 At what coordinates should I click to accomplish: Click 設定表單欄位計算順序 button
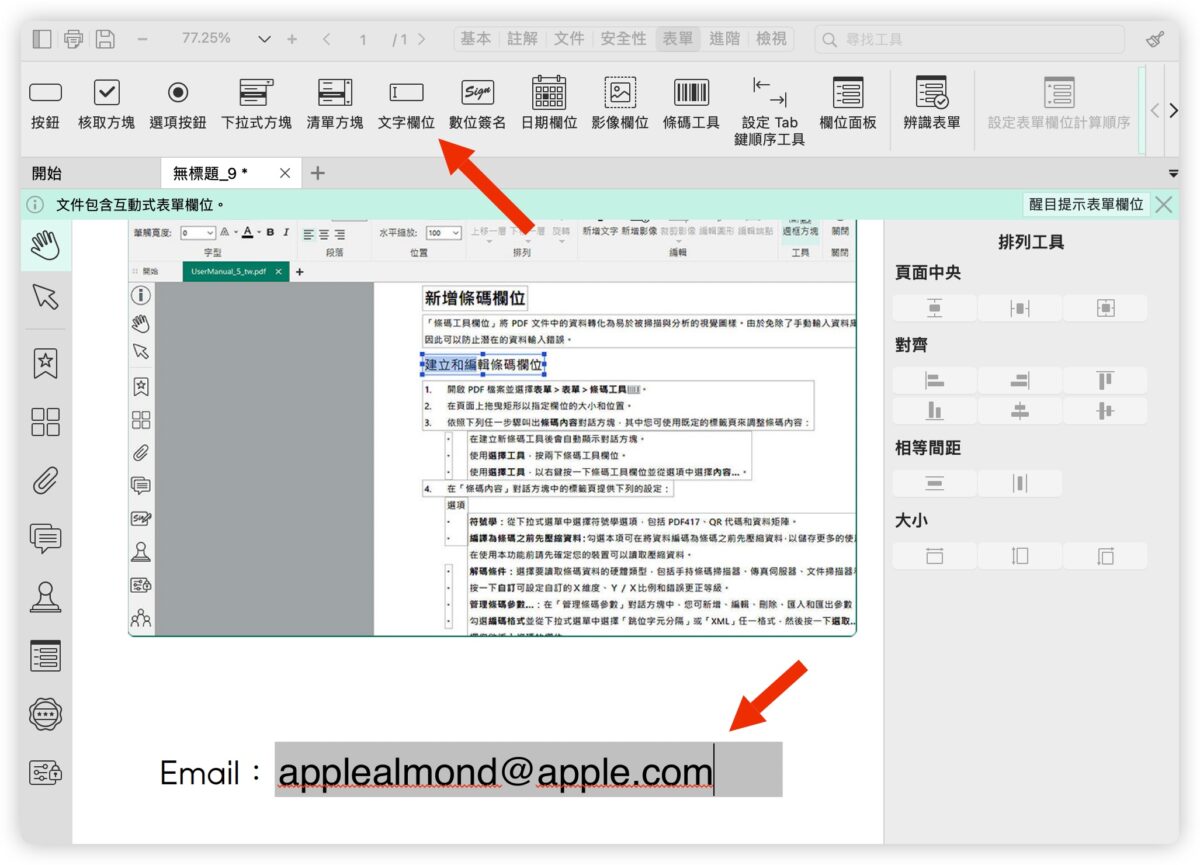pos(1059,105)
